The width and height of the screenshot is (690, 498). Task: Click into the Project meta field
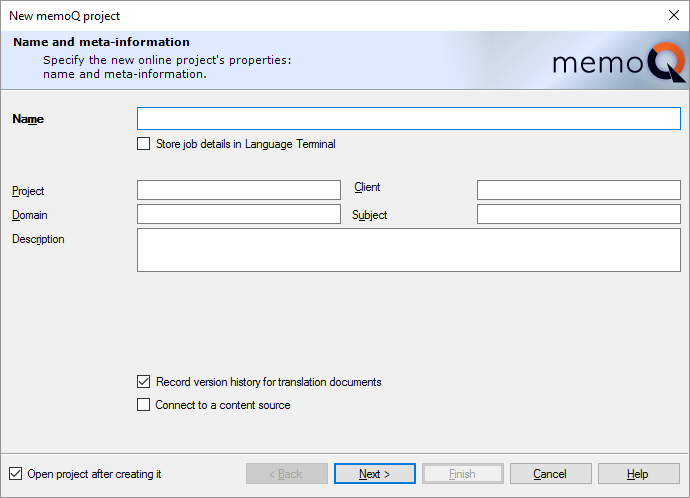(239, 190)
